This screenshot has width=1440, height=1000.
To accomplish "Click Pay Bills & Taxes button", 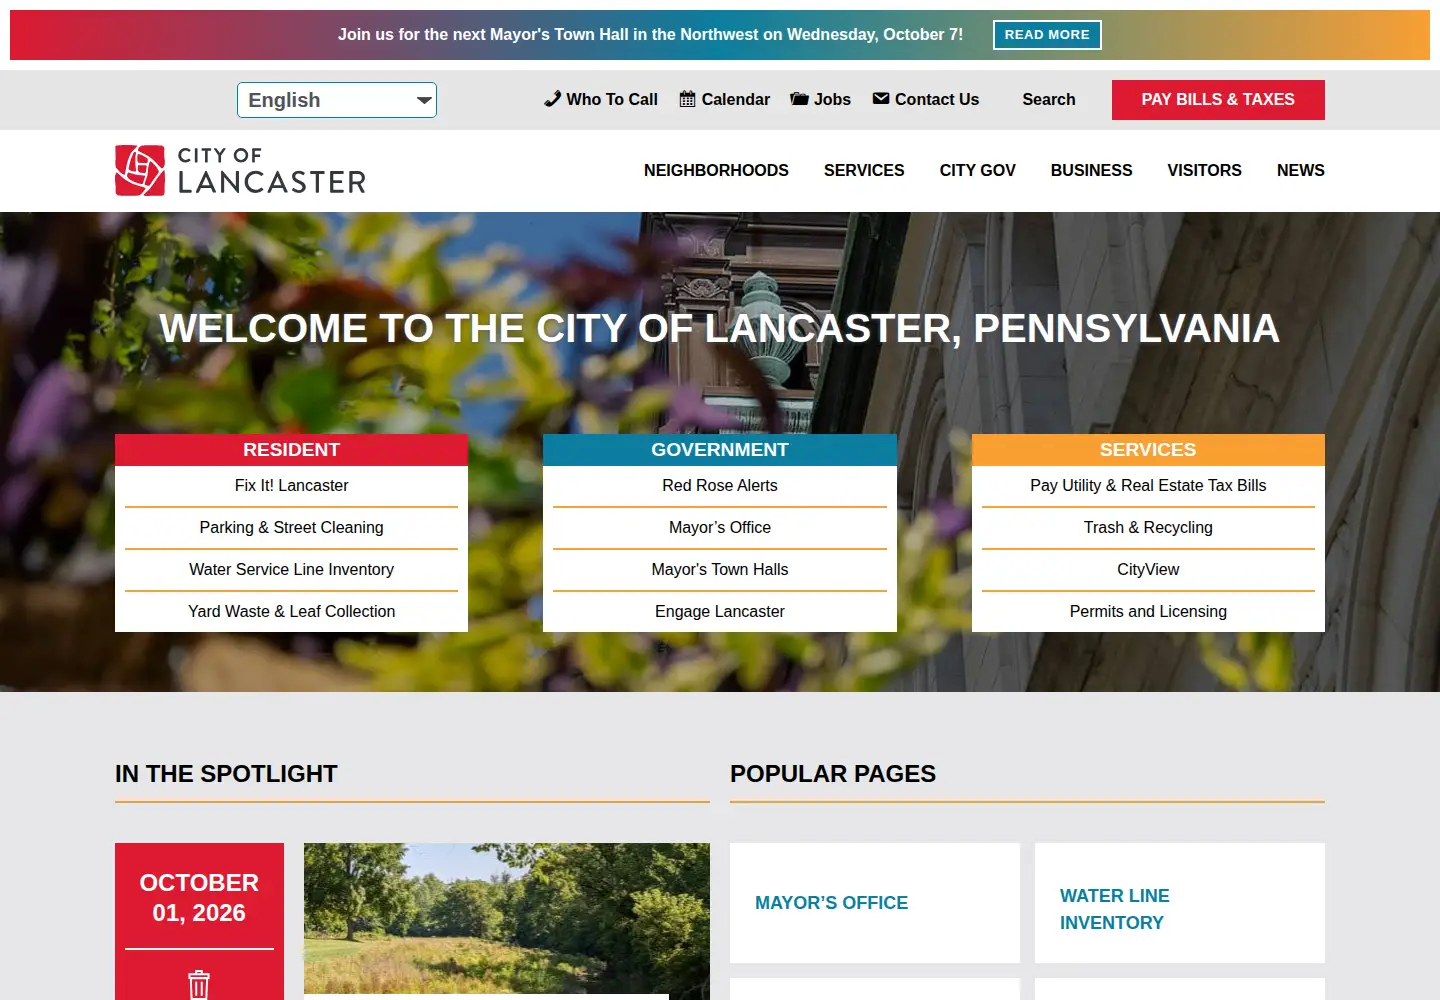I will 1218,100.
